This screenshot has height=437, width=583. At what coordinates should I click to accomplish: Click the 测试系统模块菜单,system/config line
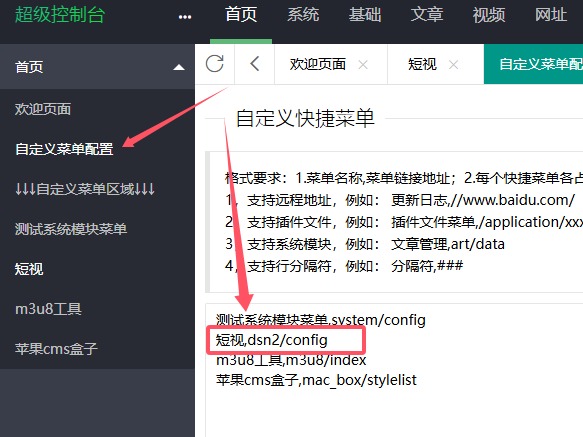click(x=321, y=319)
